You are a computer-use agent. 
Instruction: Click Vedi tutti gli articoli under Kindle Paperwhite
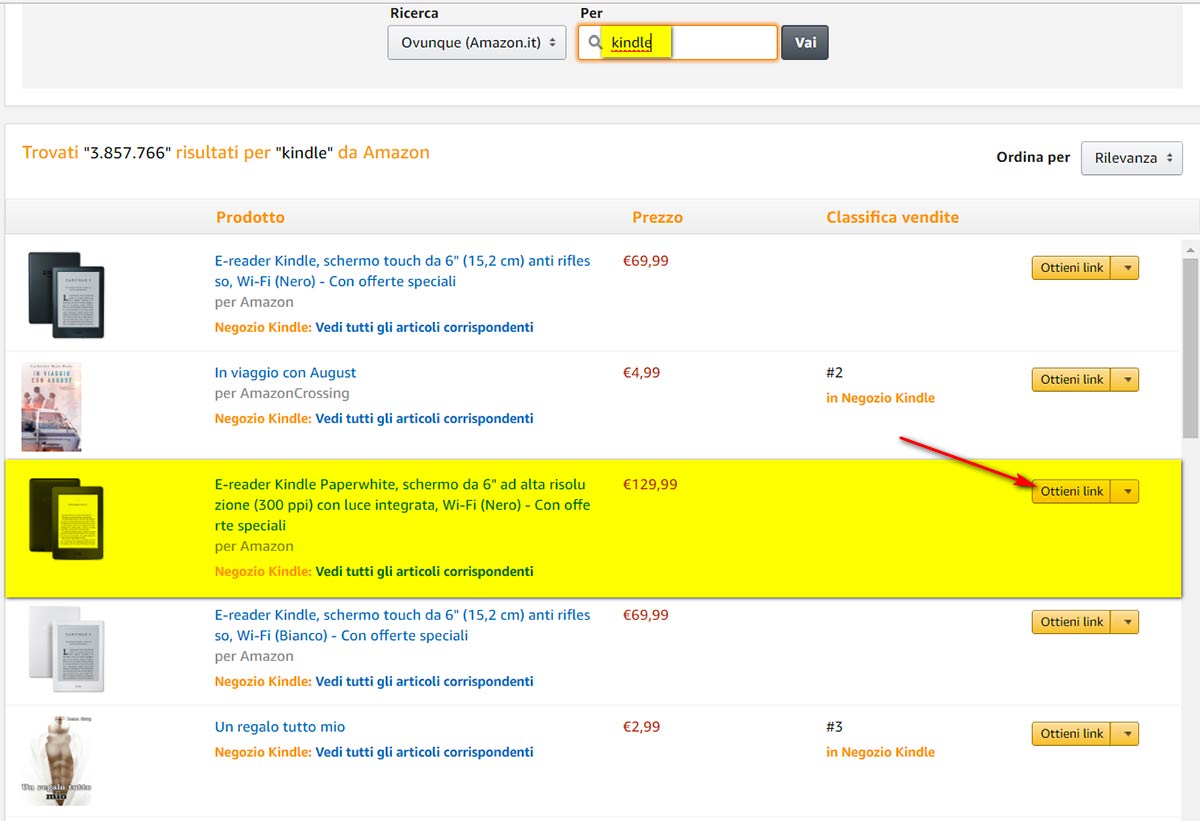[424, 572]
